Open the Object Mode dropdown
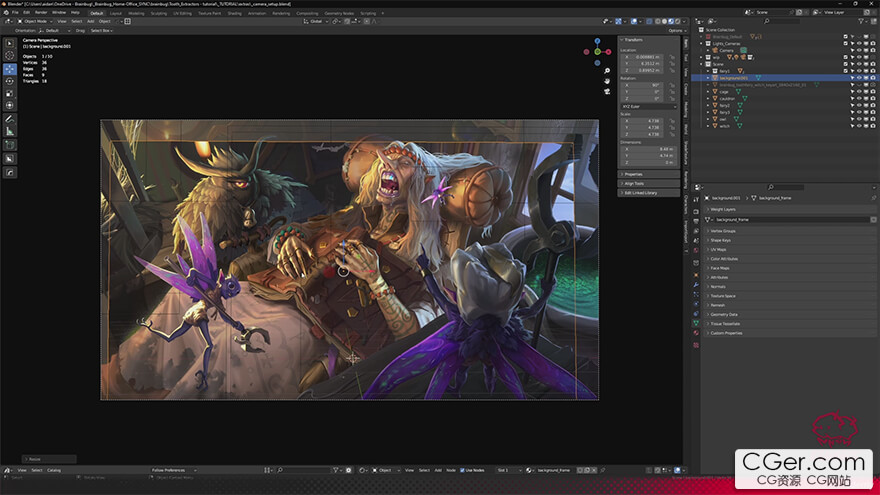Screen dimensions: 880x495 click(x=35, y=21)
